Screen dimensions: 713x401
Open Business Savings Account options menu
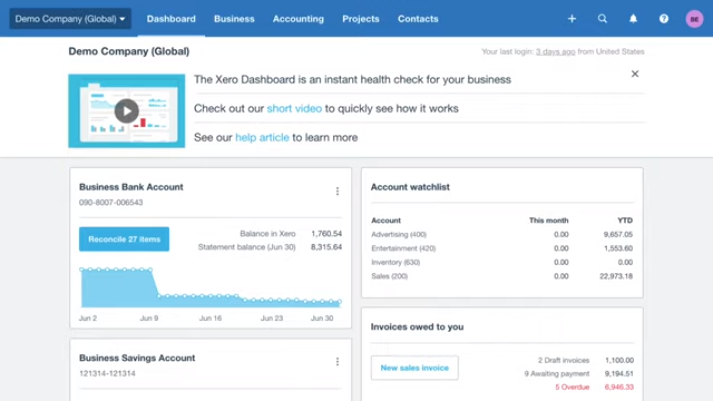tap(337, 361)
